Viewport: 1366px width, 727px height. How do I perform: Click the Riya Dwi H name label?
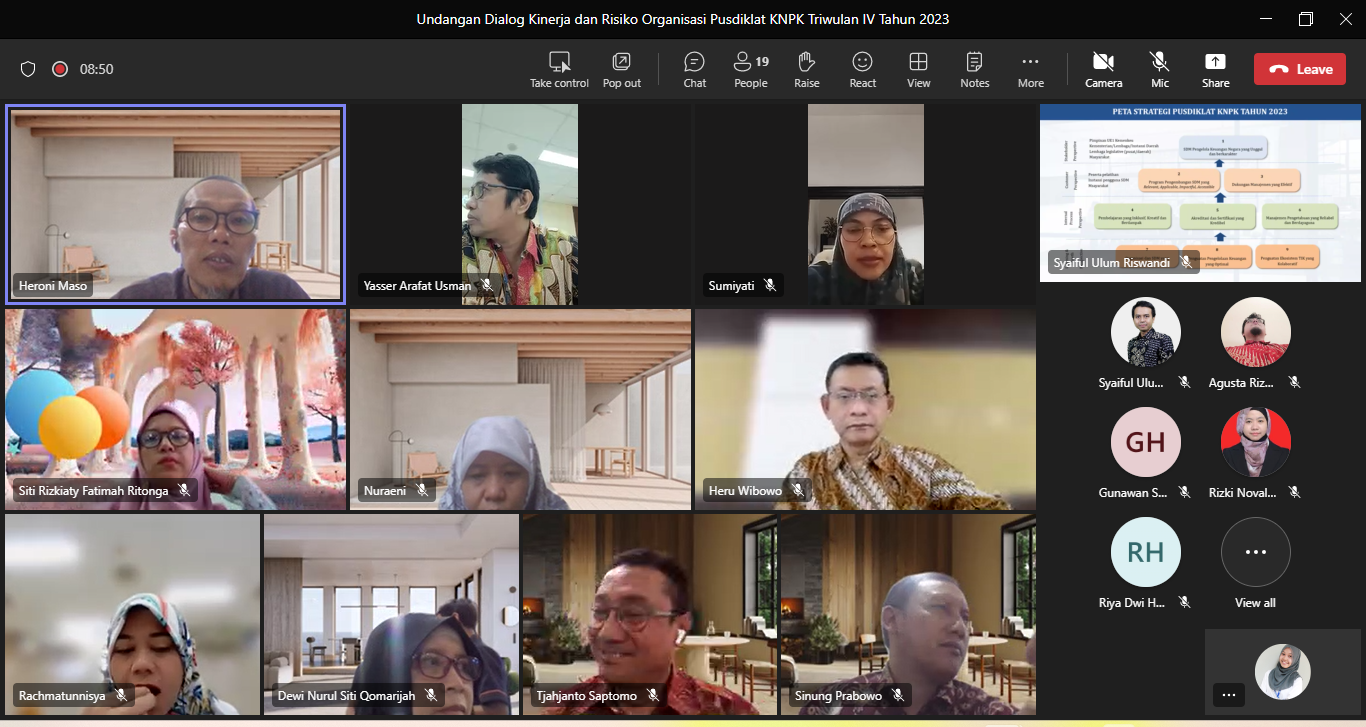(1132, 602)
